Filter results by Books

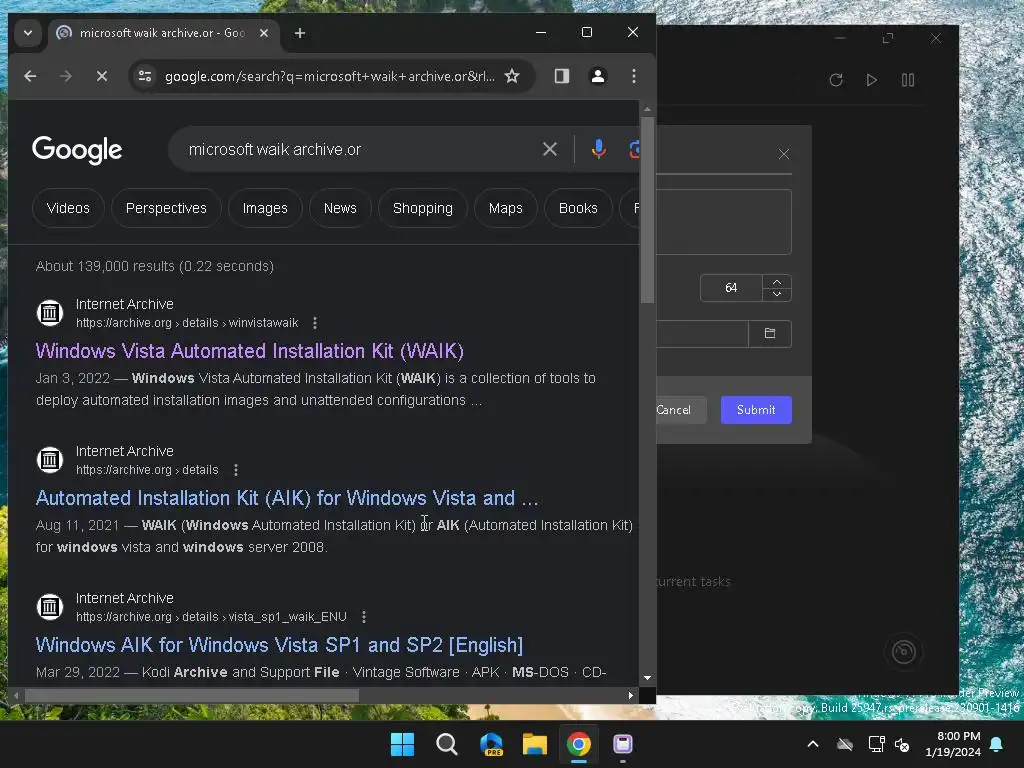pos(578,208)
